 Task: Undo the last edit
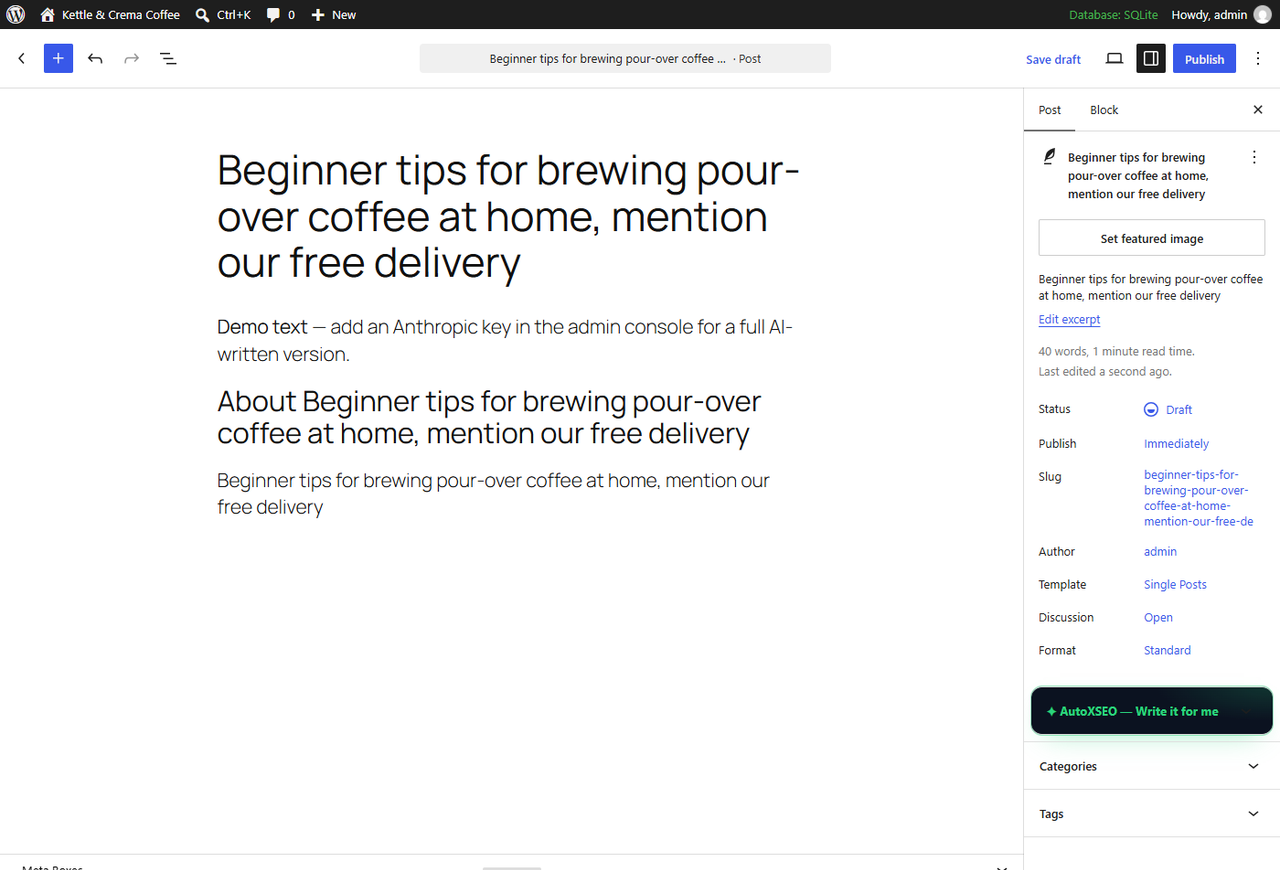click(x=95, y=59)
